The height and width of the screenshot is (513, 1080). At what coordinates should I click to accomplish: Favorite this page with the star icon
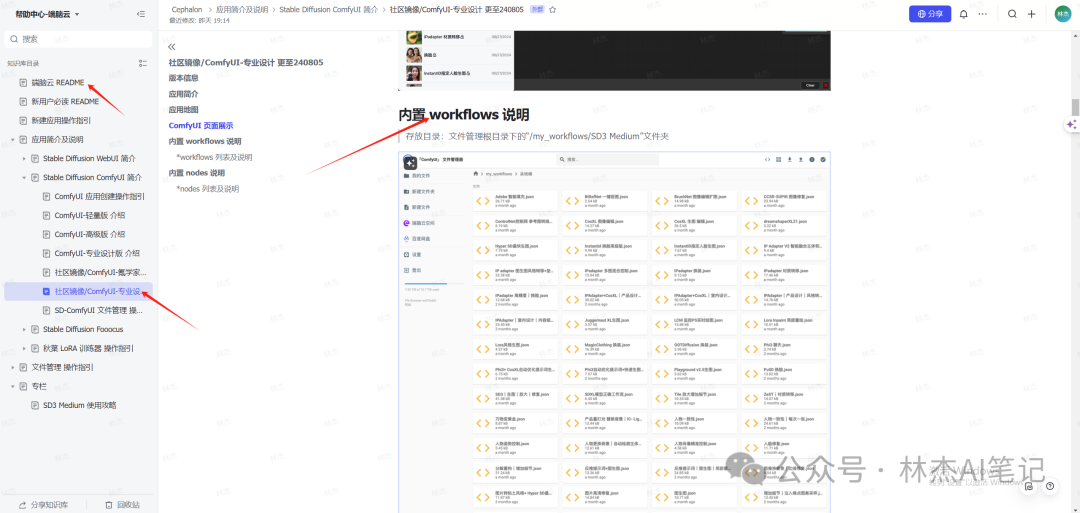[552, 10]
